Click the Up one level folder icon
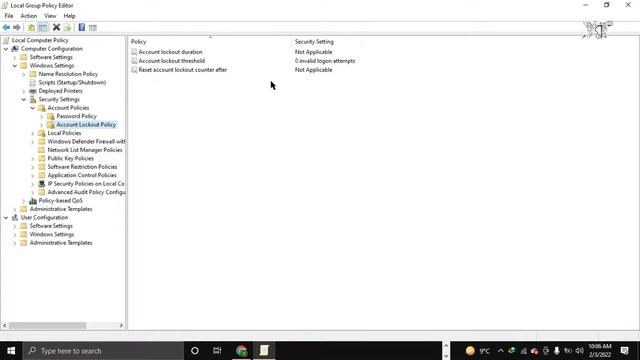Viewport: 640px width, 360px height. pos(31,27)
